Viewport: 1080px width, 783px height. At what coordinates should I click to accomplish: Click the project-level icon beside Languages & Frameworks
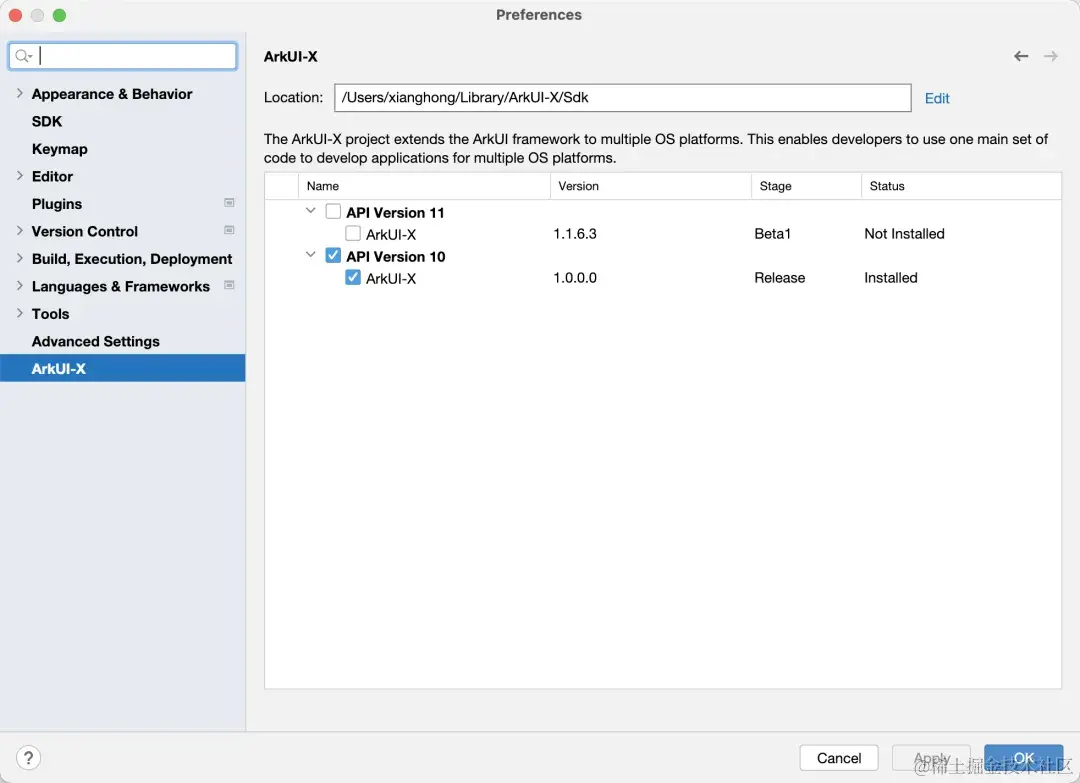tap(229, 285)
